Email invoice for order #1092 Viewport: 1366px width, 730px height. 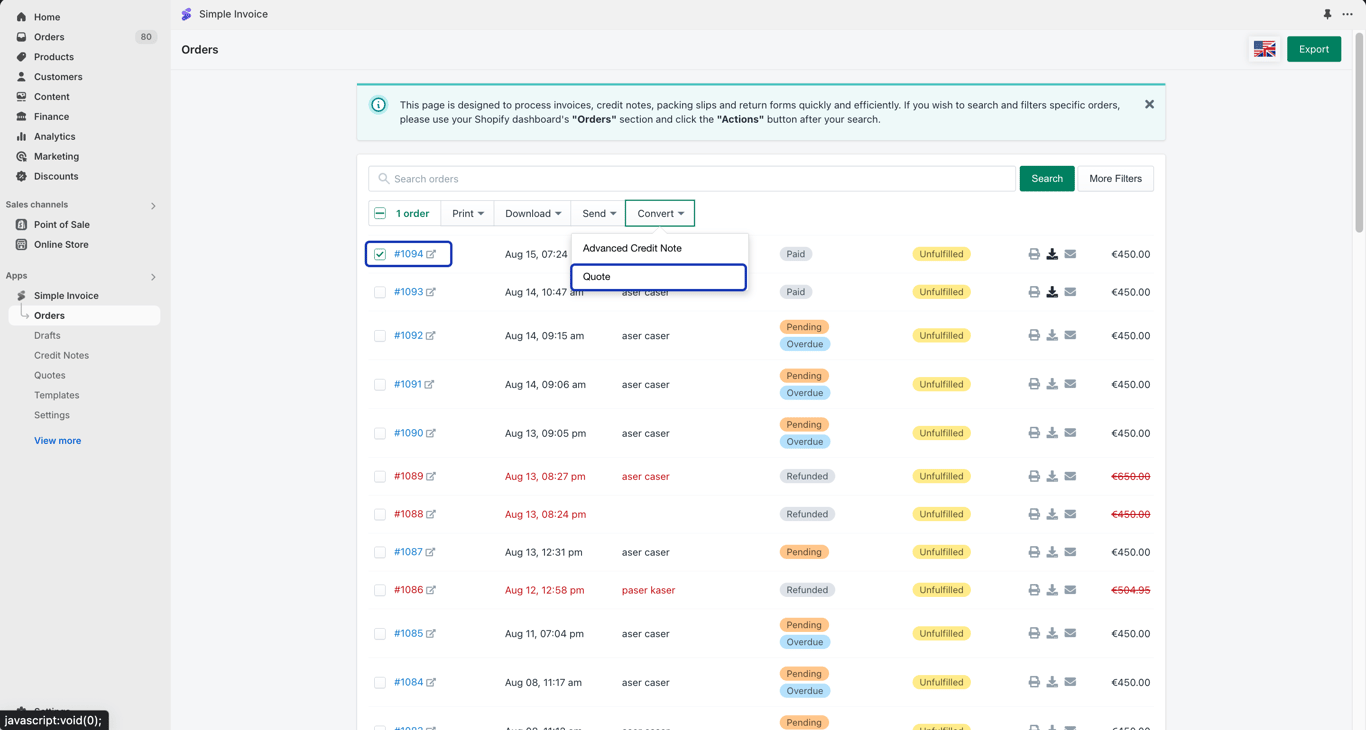[1070, 336]
